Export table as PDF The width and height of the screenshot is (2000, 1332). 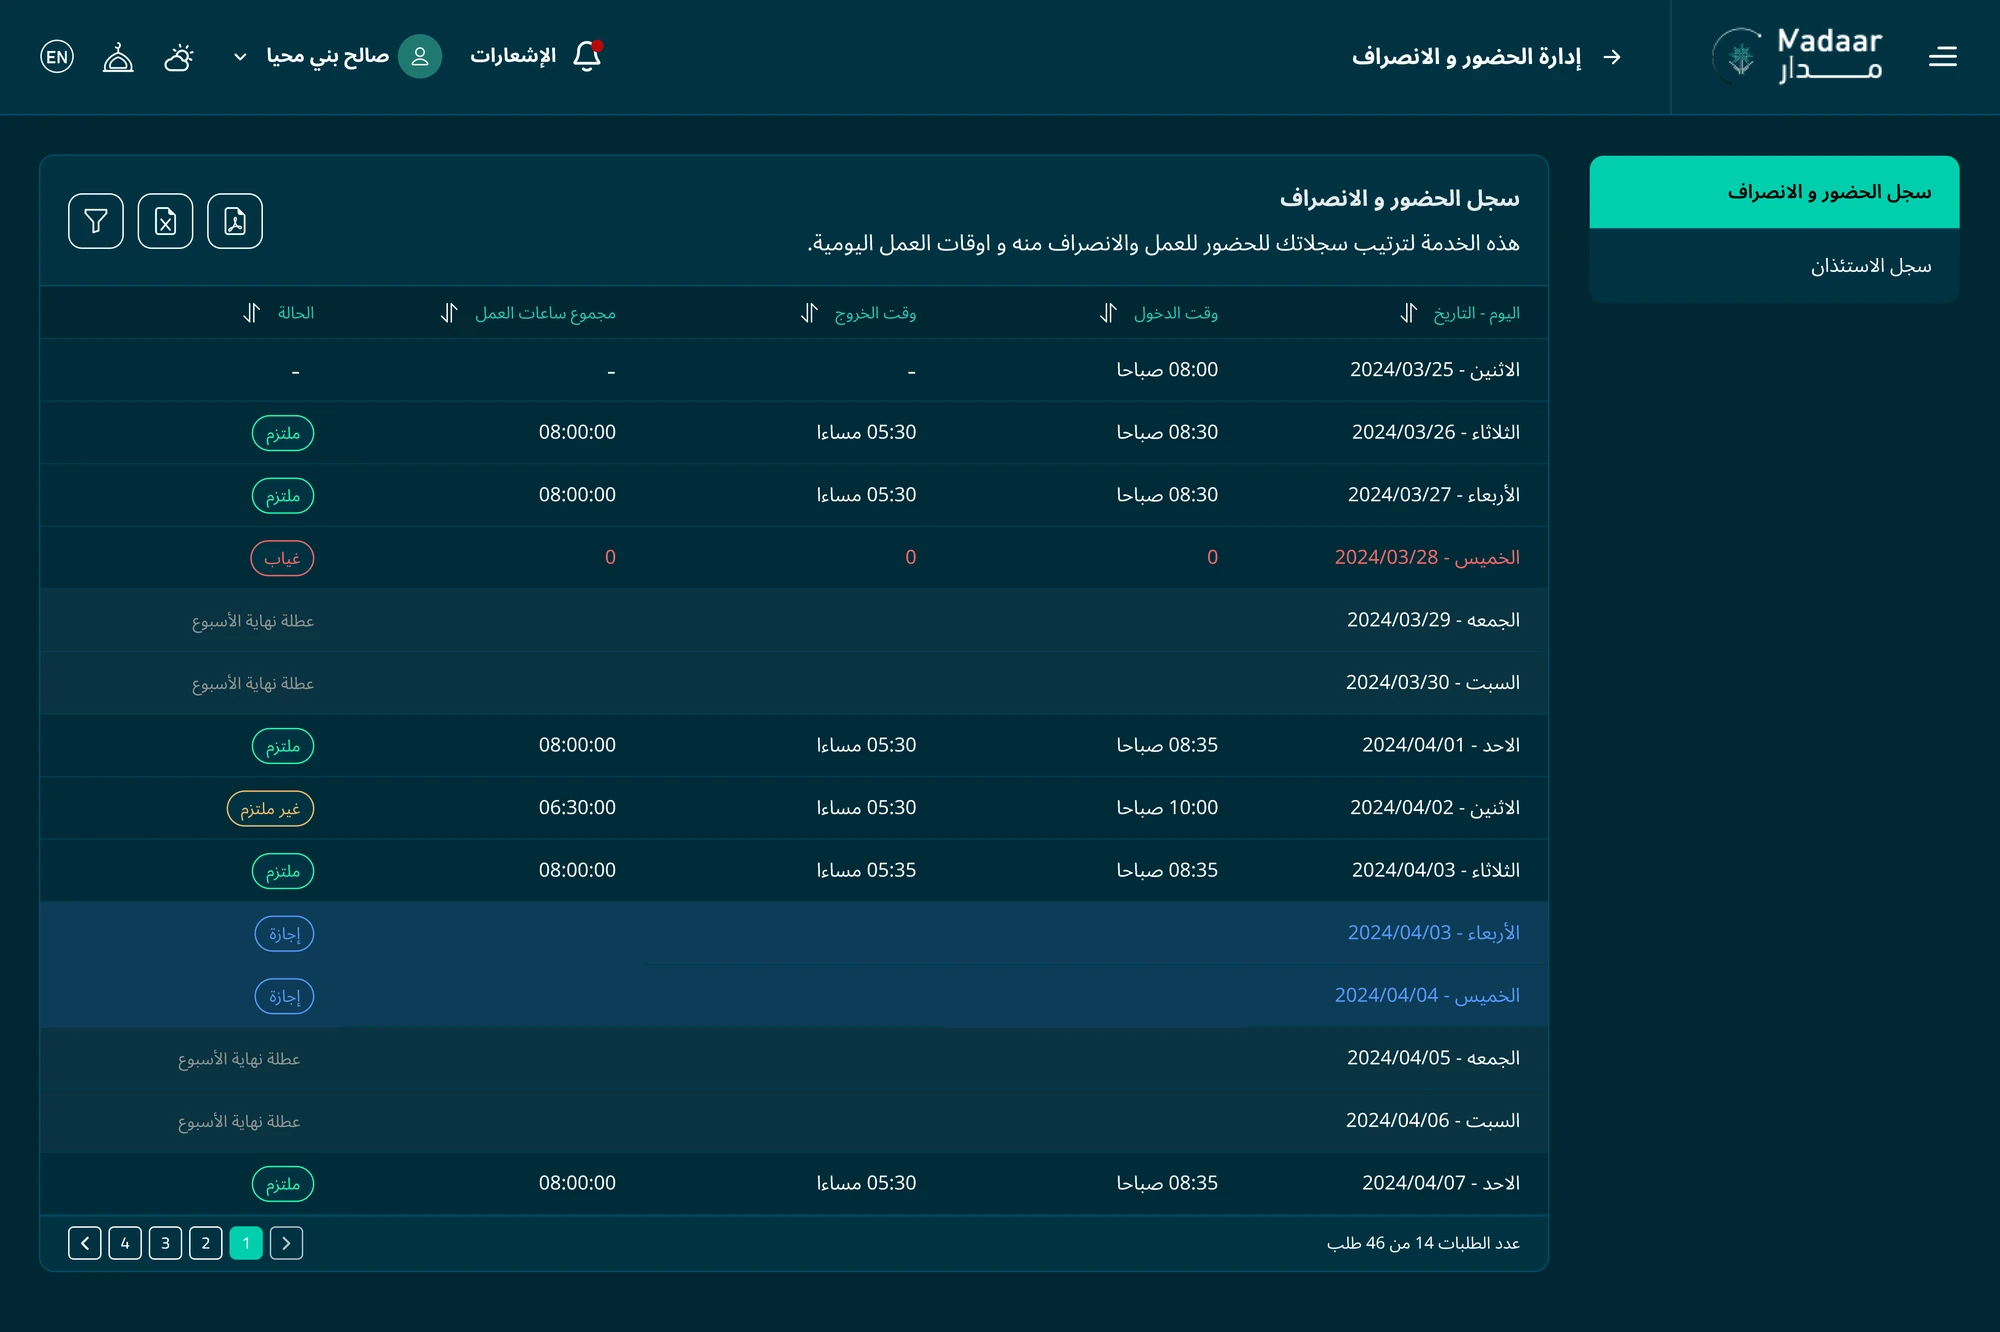235,221
